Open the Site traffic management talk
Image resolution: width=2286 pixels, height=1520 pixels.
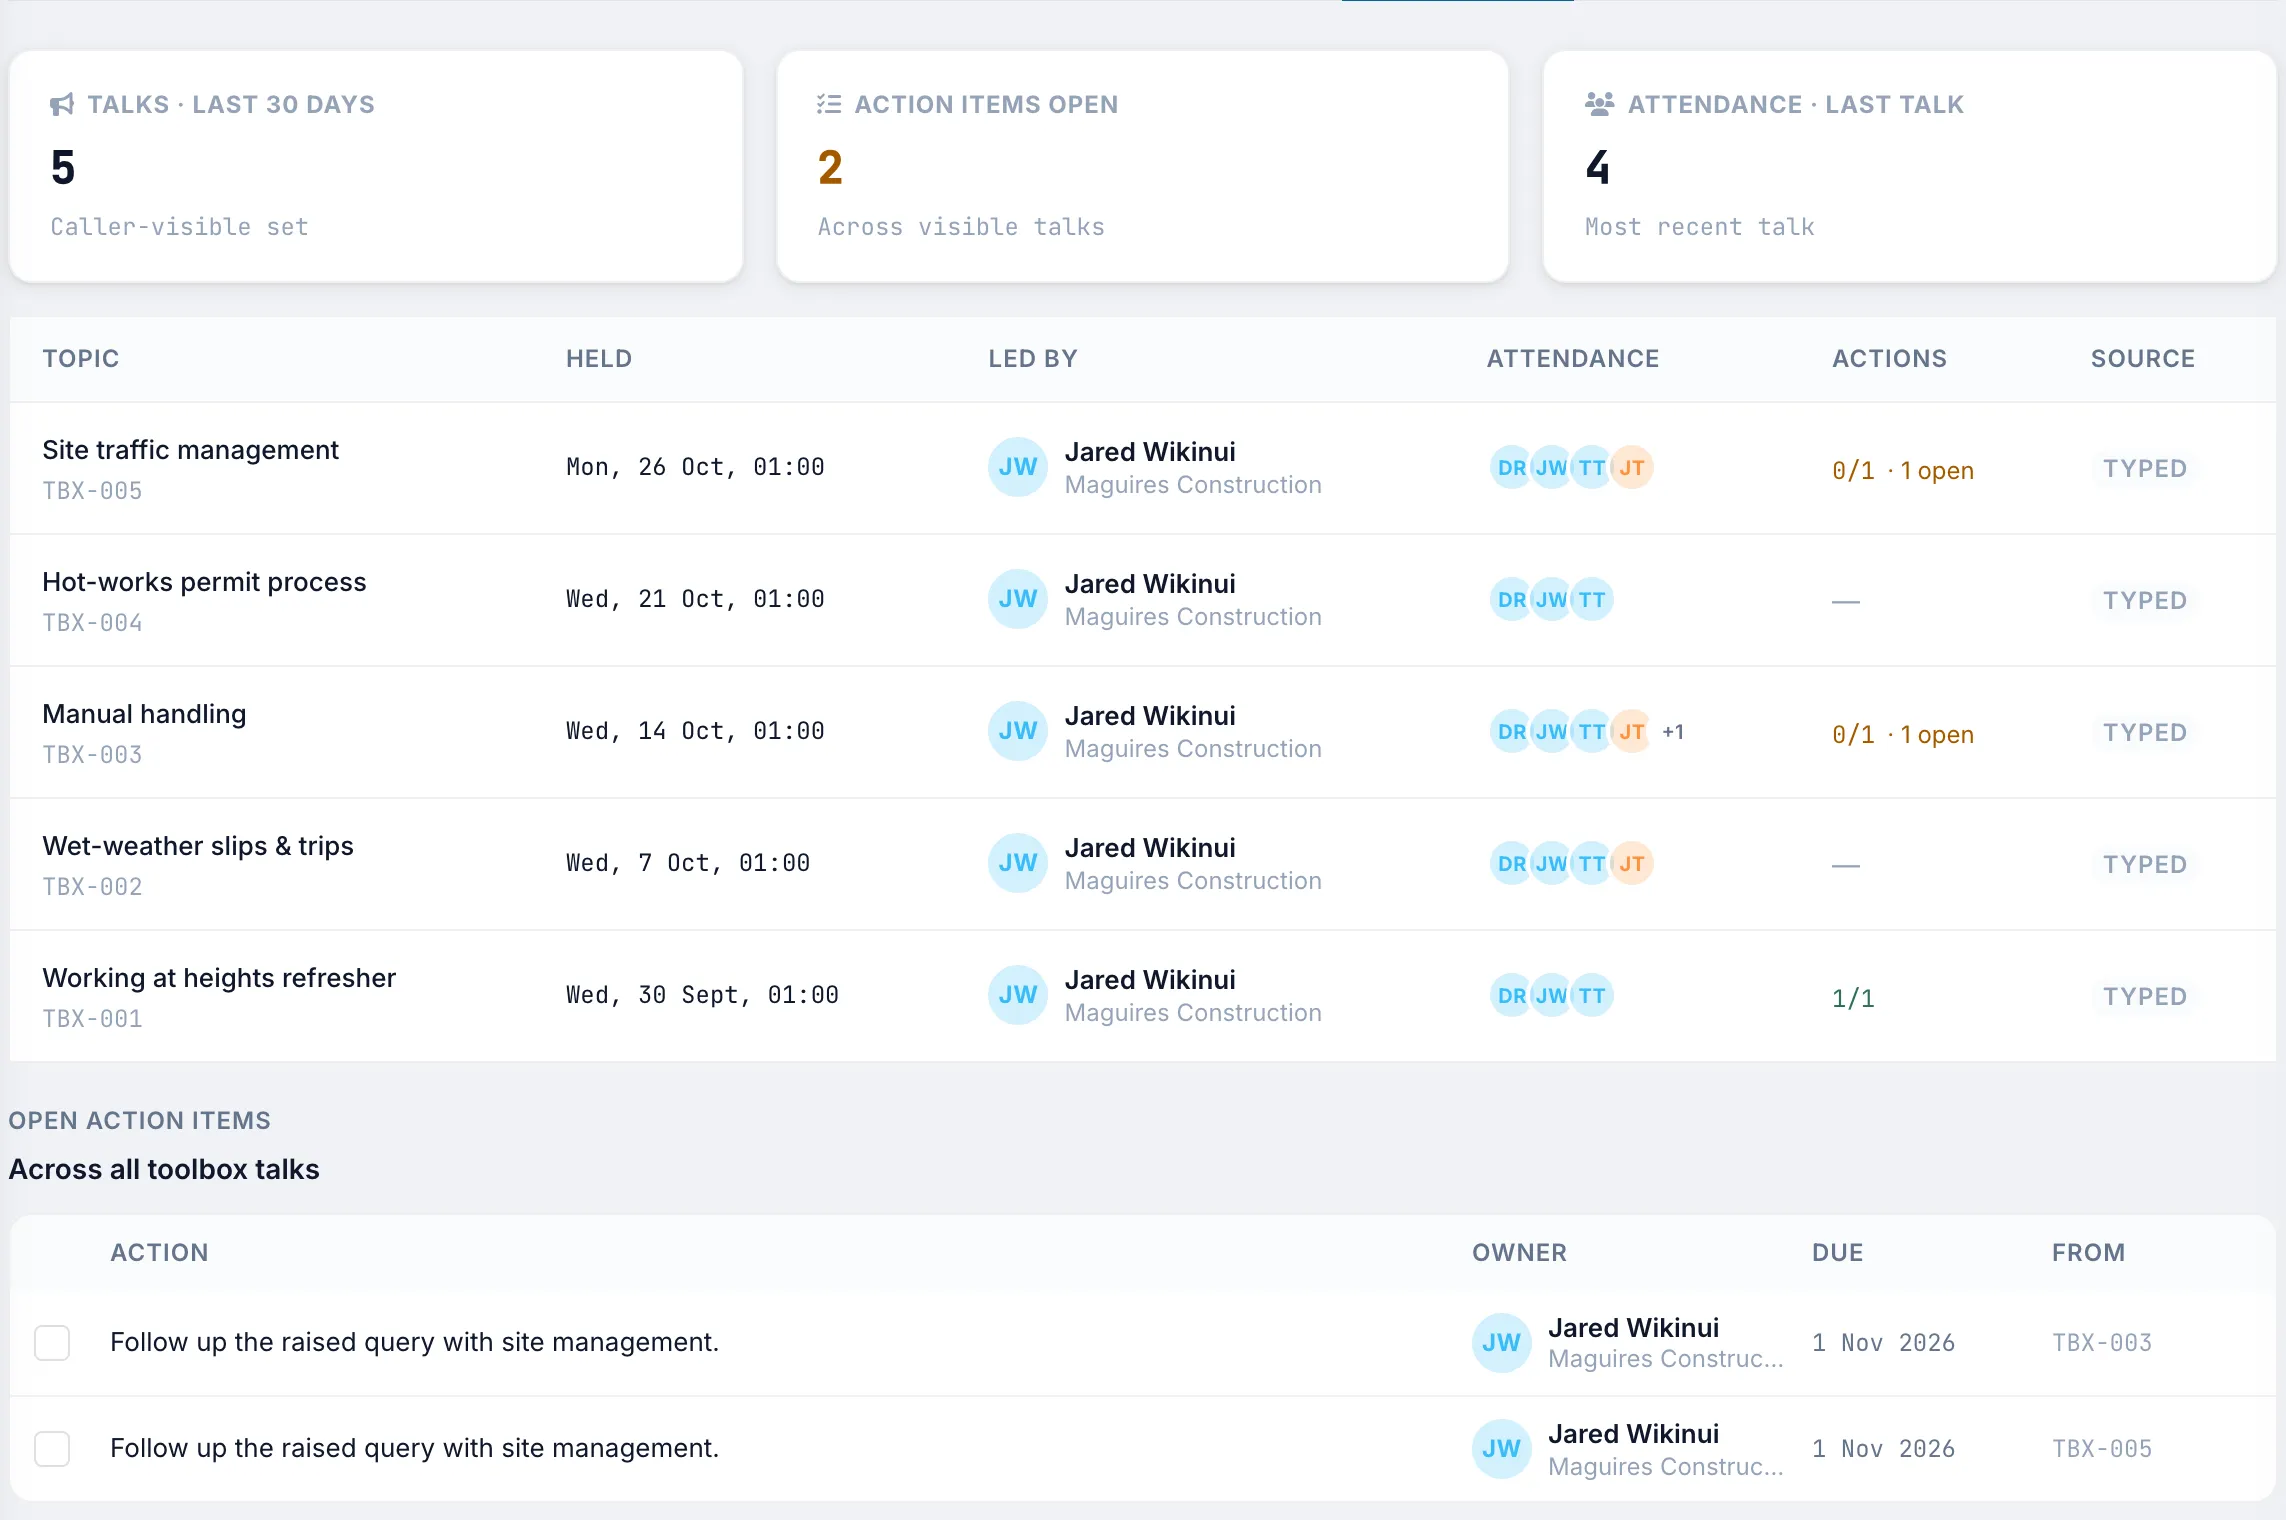(x=190, y=450)
